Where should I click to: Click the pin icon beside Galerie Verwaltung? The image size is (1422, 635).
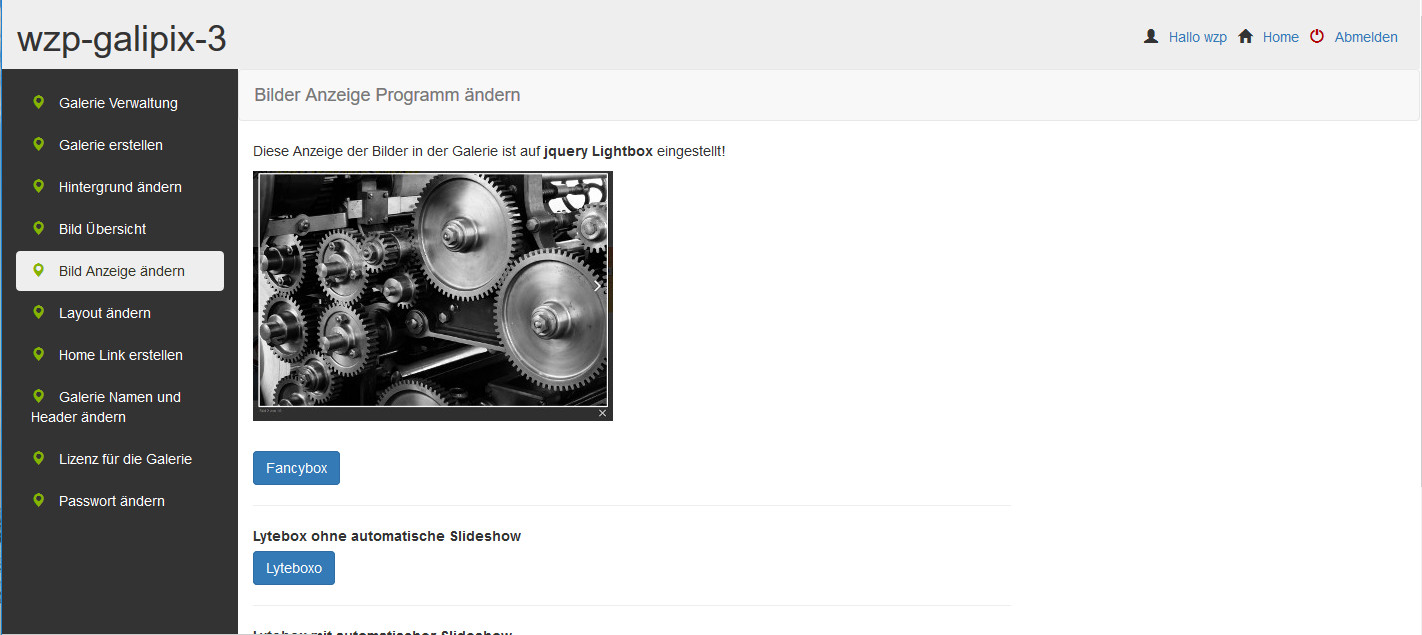tap(38, 102)
